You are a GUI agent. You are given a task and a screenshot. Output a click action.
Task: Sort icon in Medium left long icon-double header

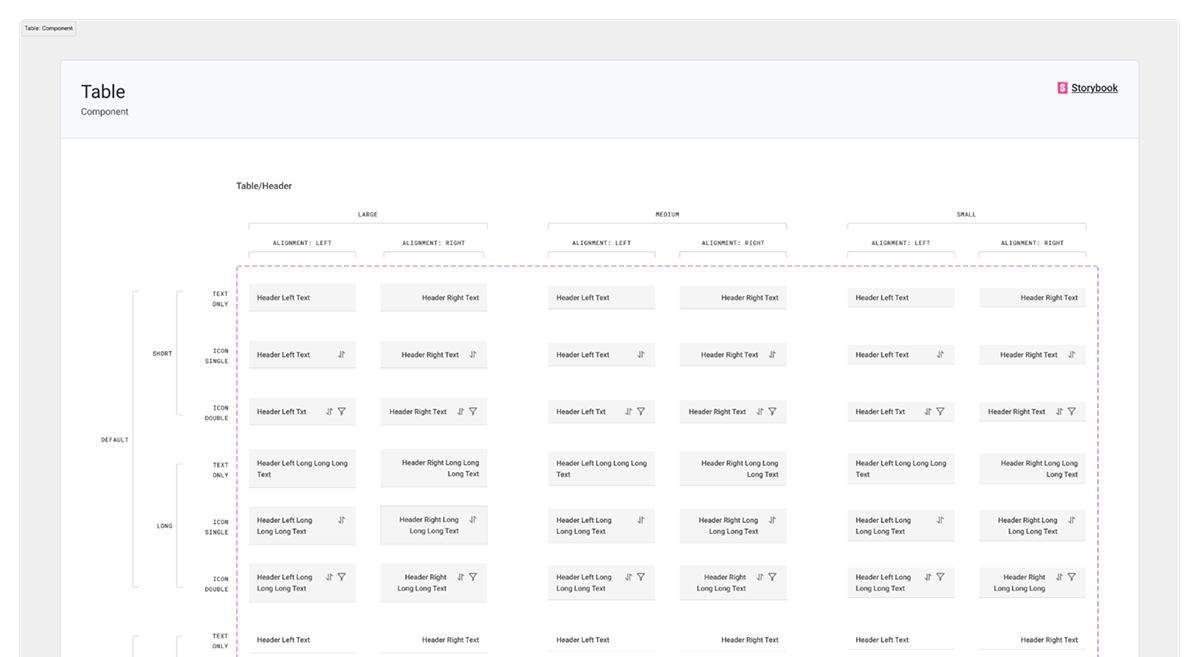point(629,577)
